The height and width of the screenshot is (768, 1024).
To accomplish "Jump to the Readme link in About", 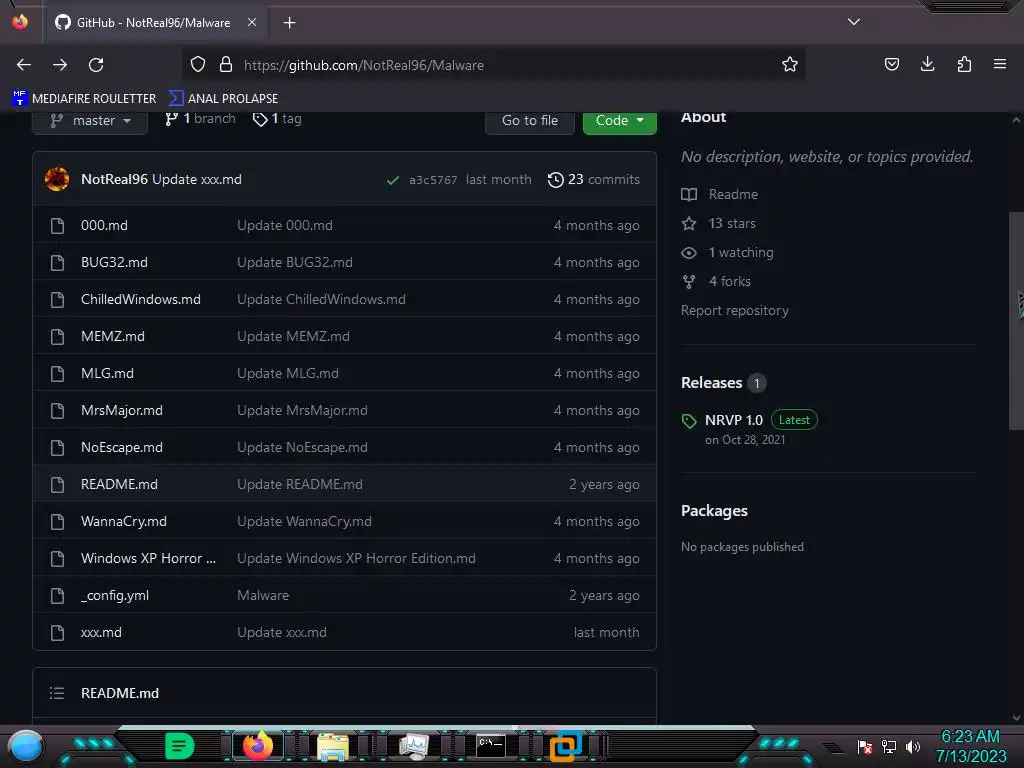I will coord(720,195).
